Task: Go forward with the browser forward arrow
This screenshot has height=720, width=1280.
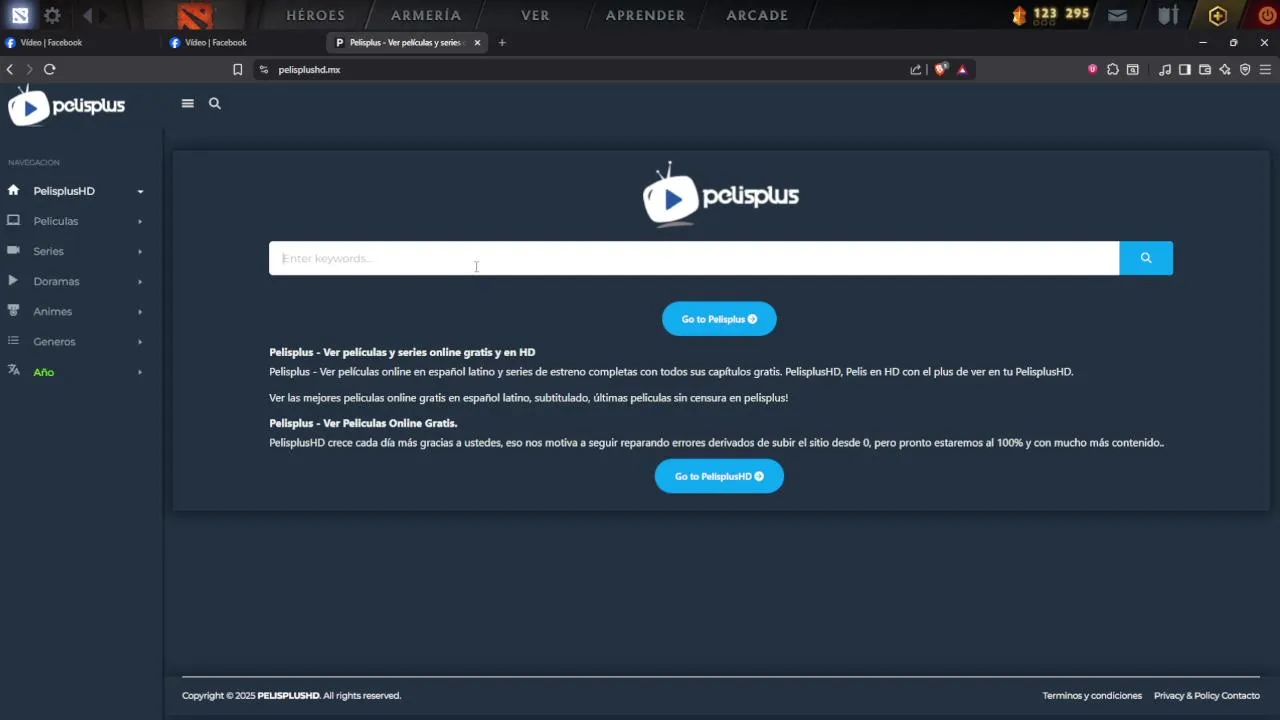Action: (29, 69)
